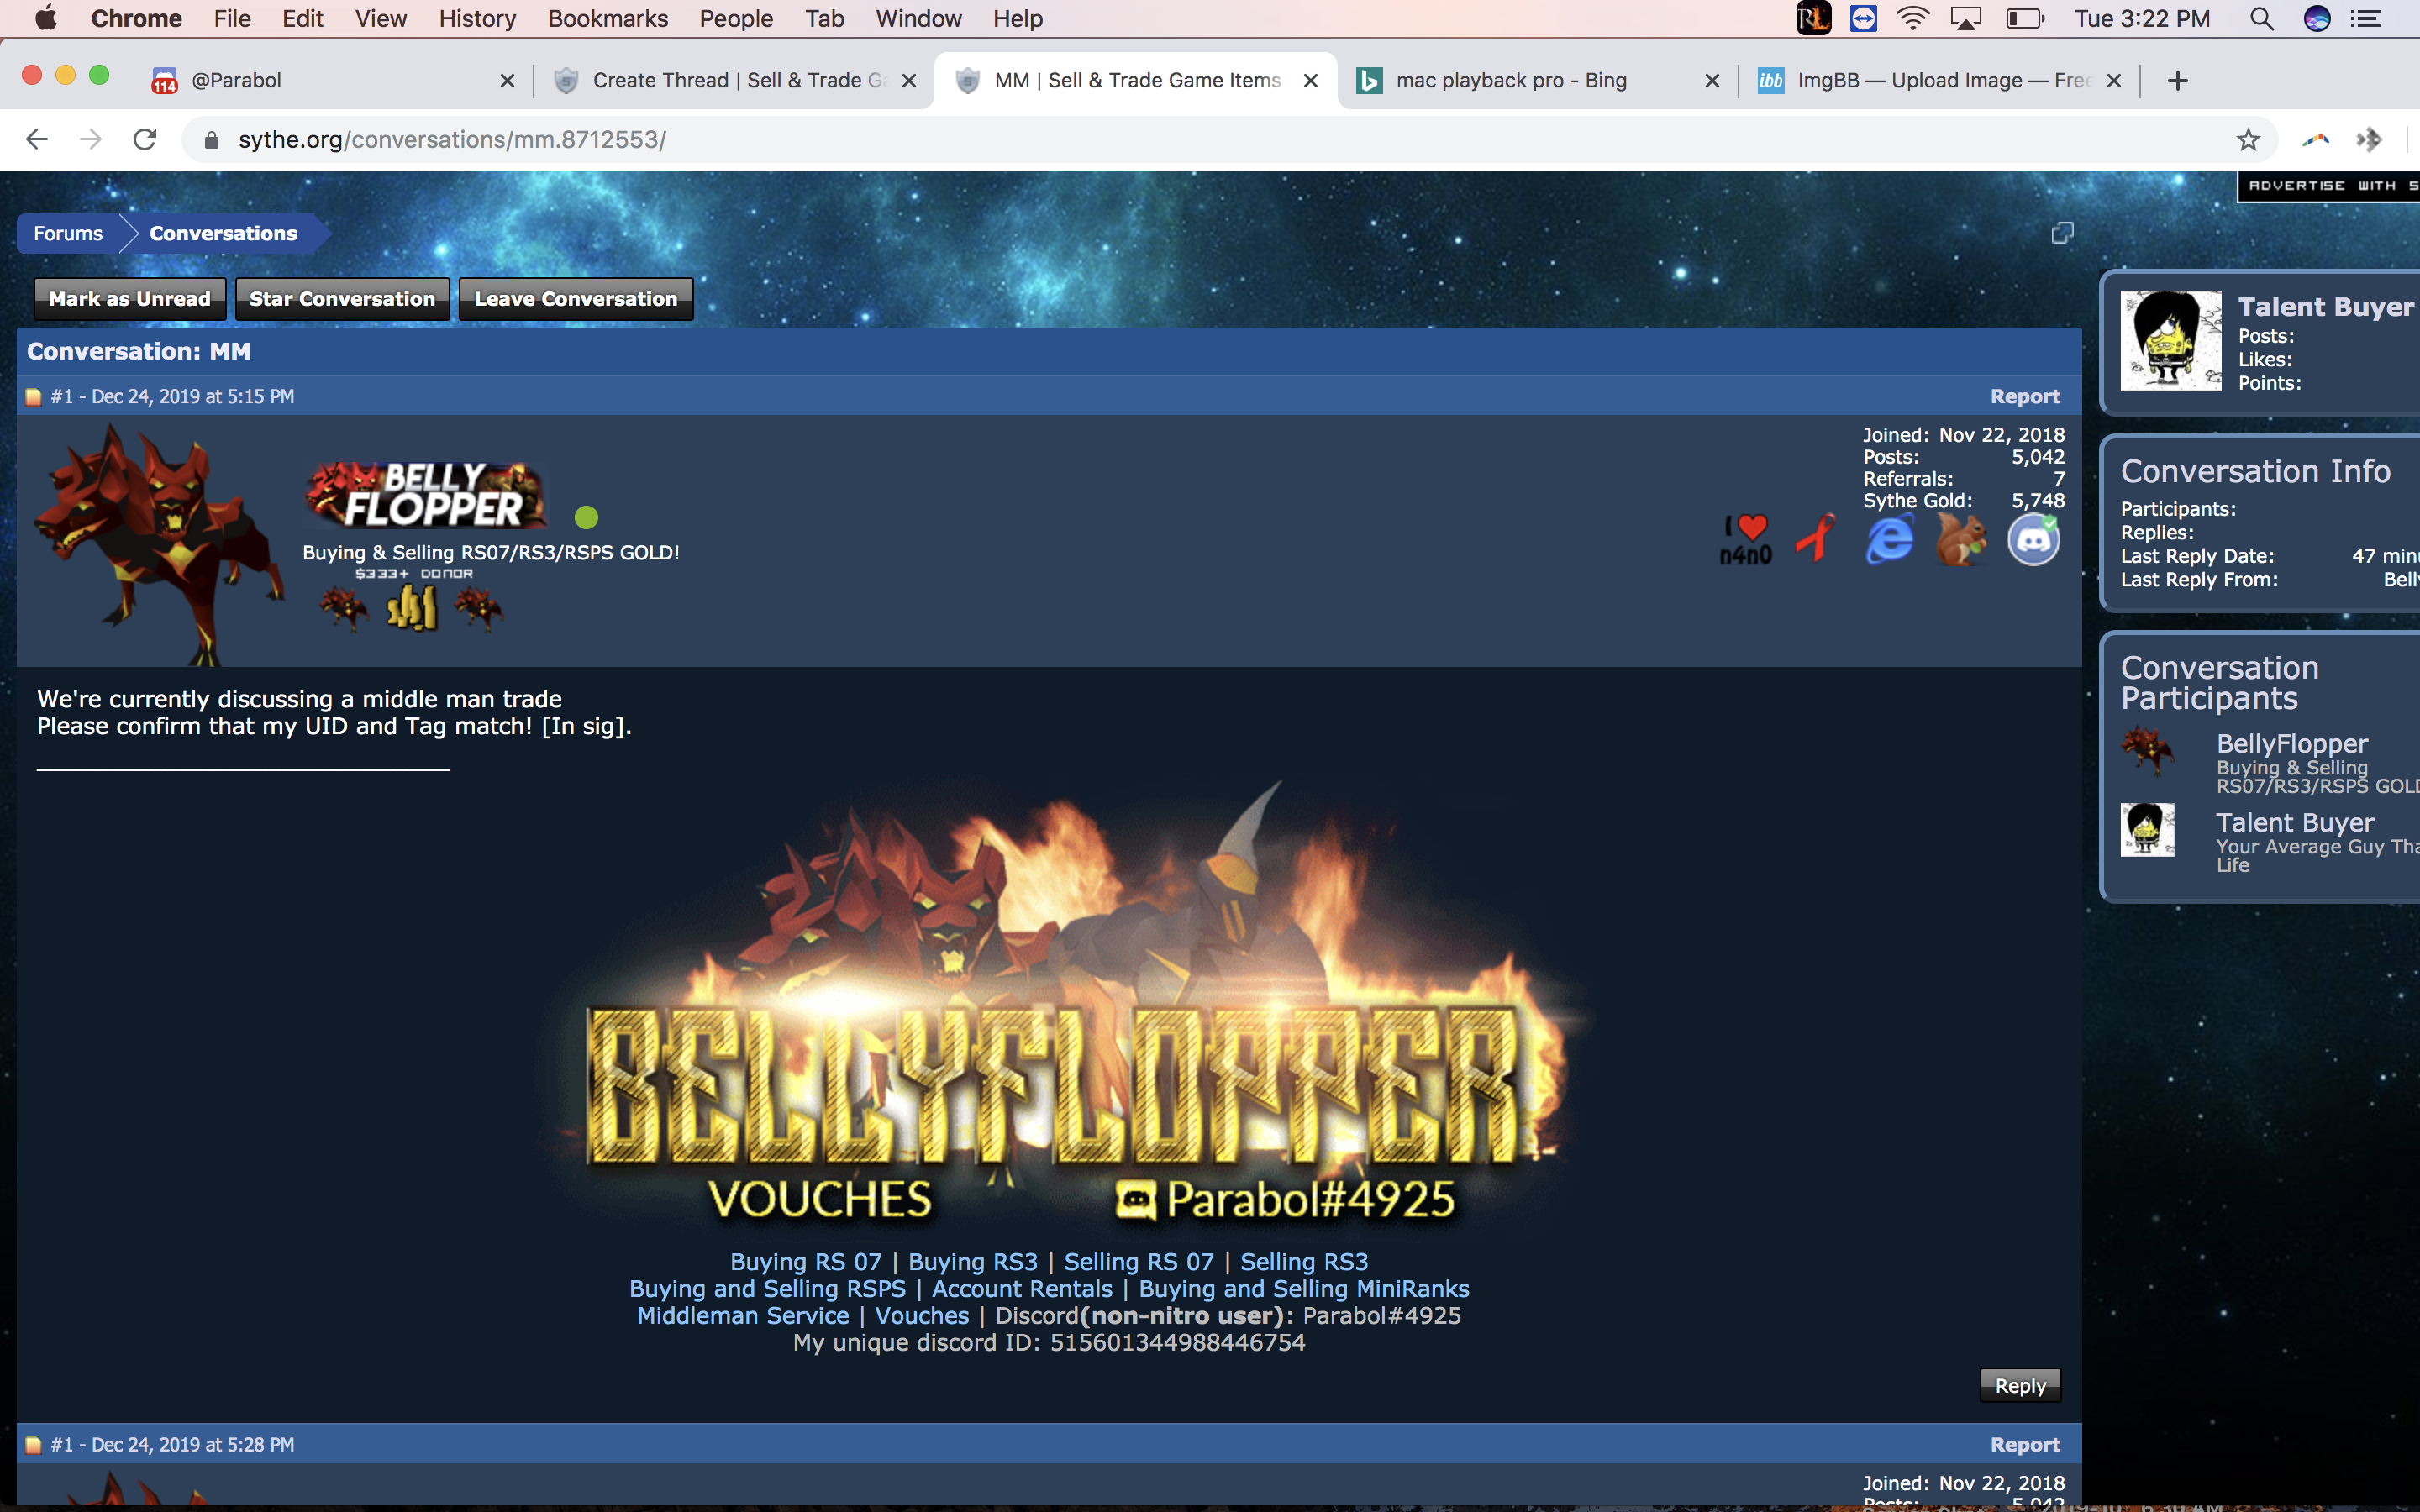Click the red ribbon badge icon

coord(1816,539)
